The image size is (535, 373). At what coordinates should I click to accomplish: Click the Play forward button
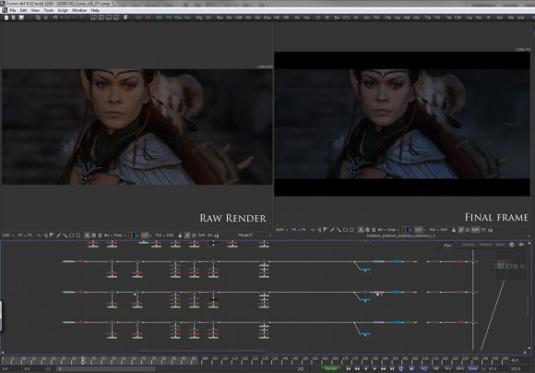point(375,369)
